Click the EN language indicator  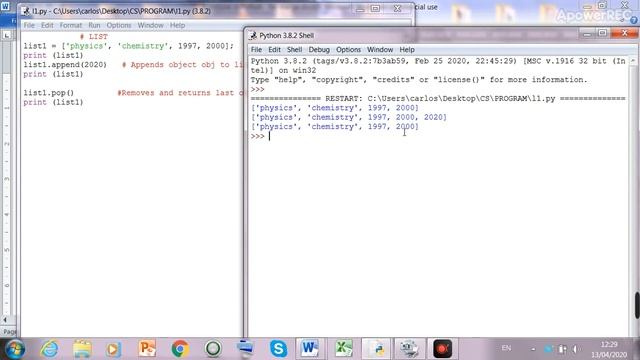506,348
